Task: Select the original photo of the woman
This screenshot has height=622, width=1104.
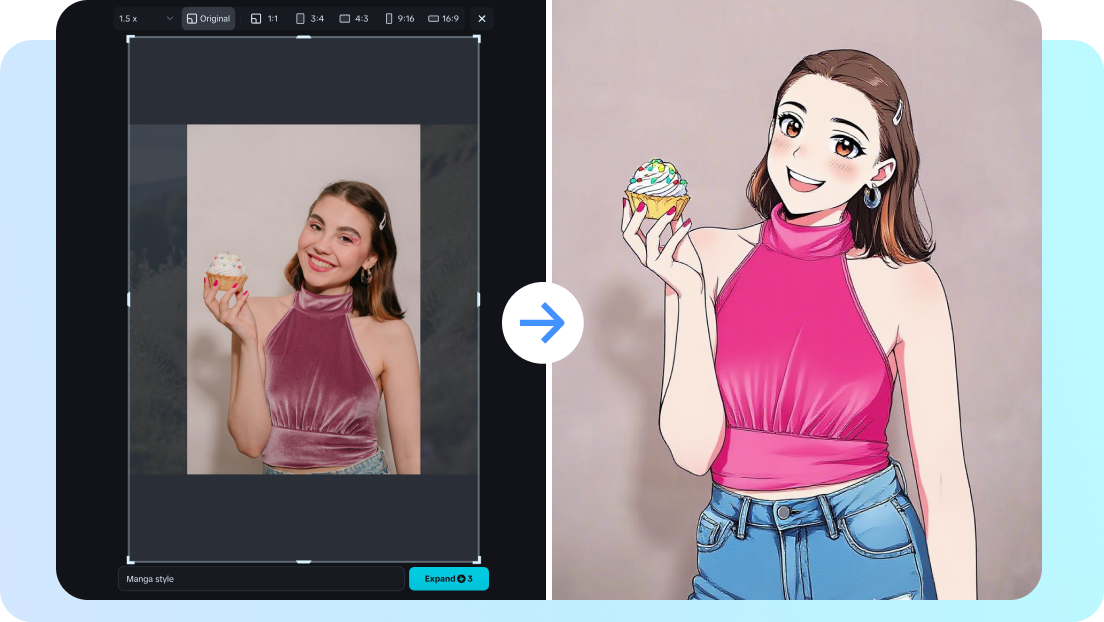Action: (303, 299)
